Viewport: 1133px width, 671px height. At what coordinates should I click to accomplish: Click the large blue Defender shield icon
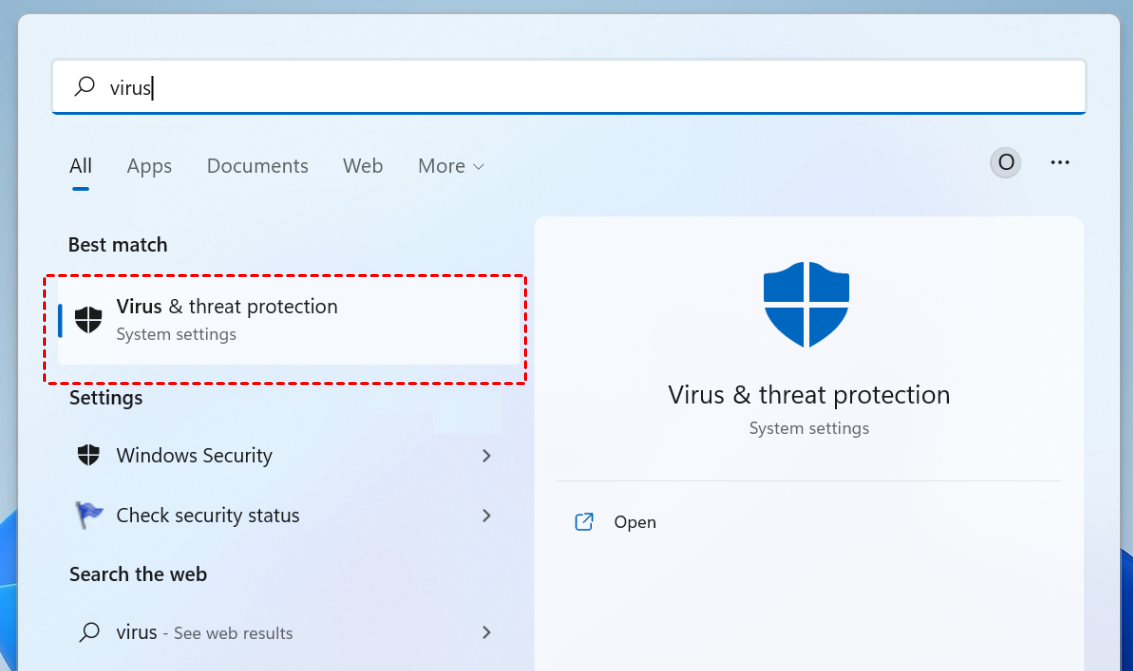coord(806,305)
